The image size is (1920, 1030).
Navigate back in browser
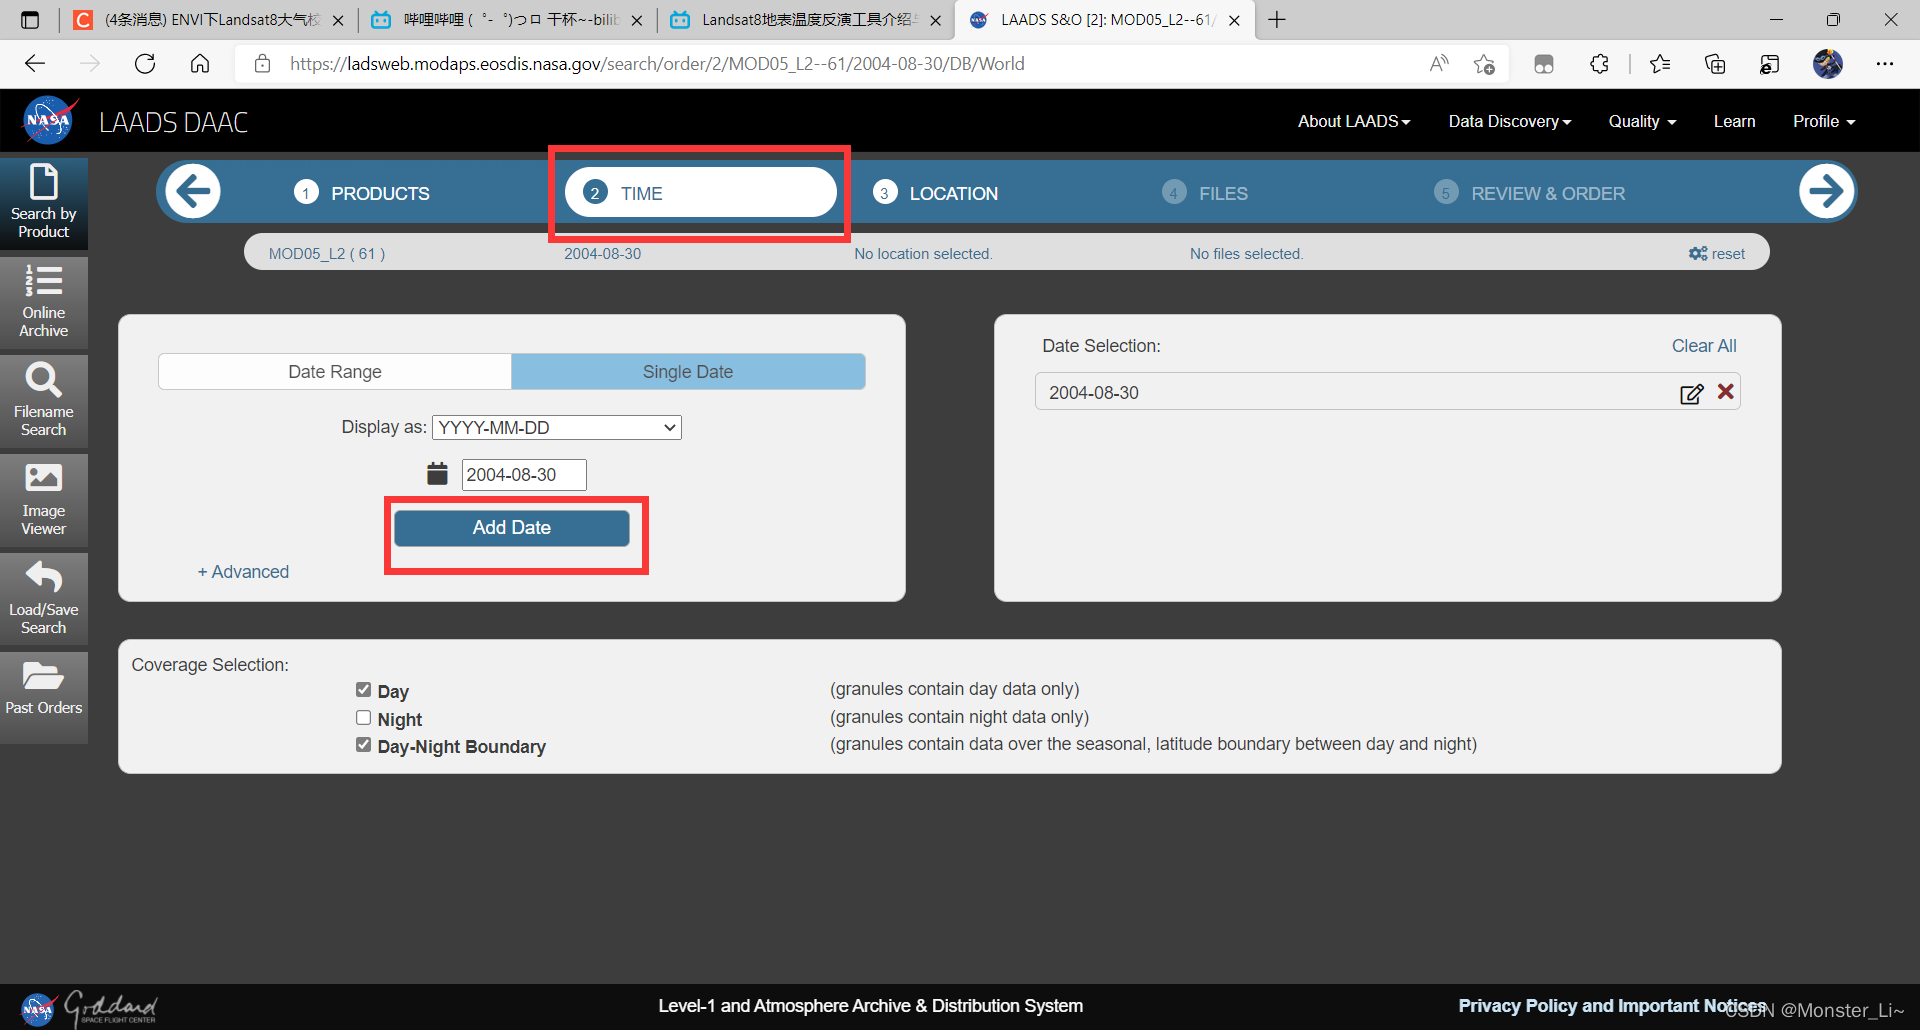35,64
